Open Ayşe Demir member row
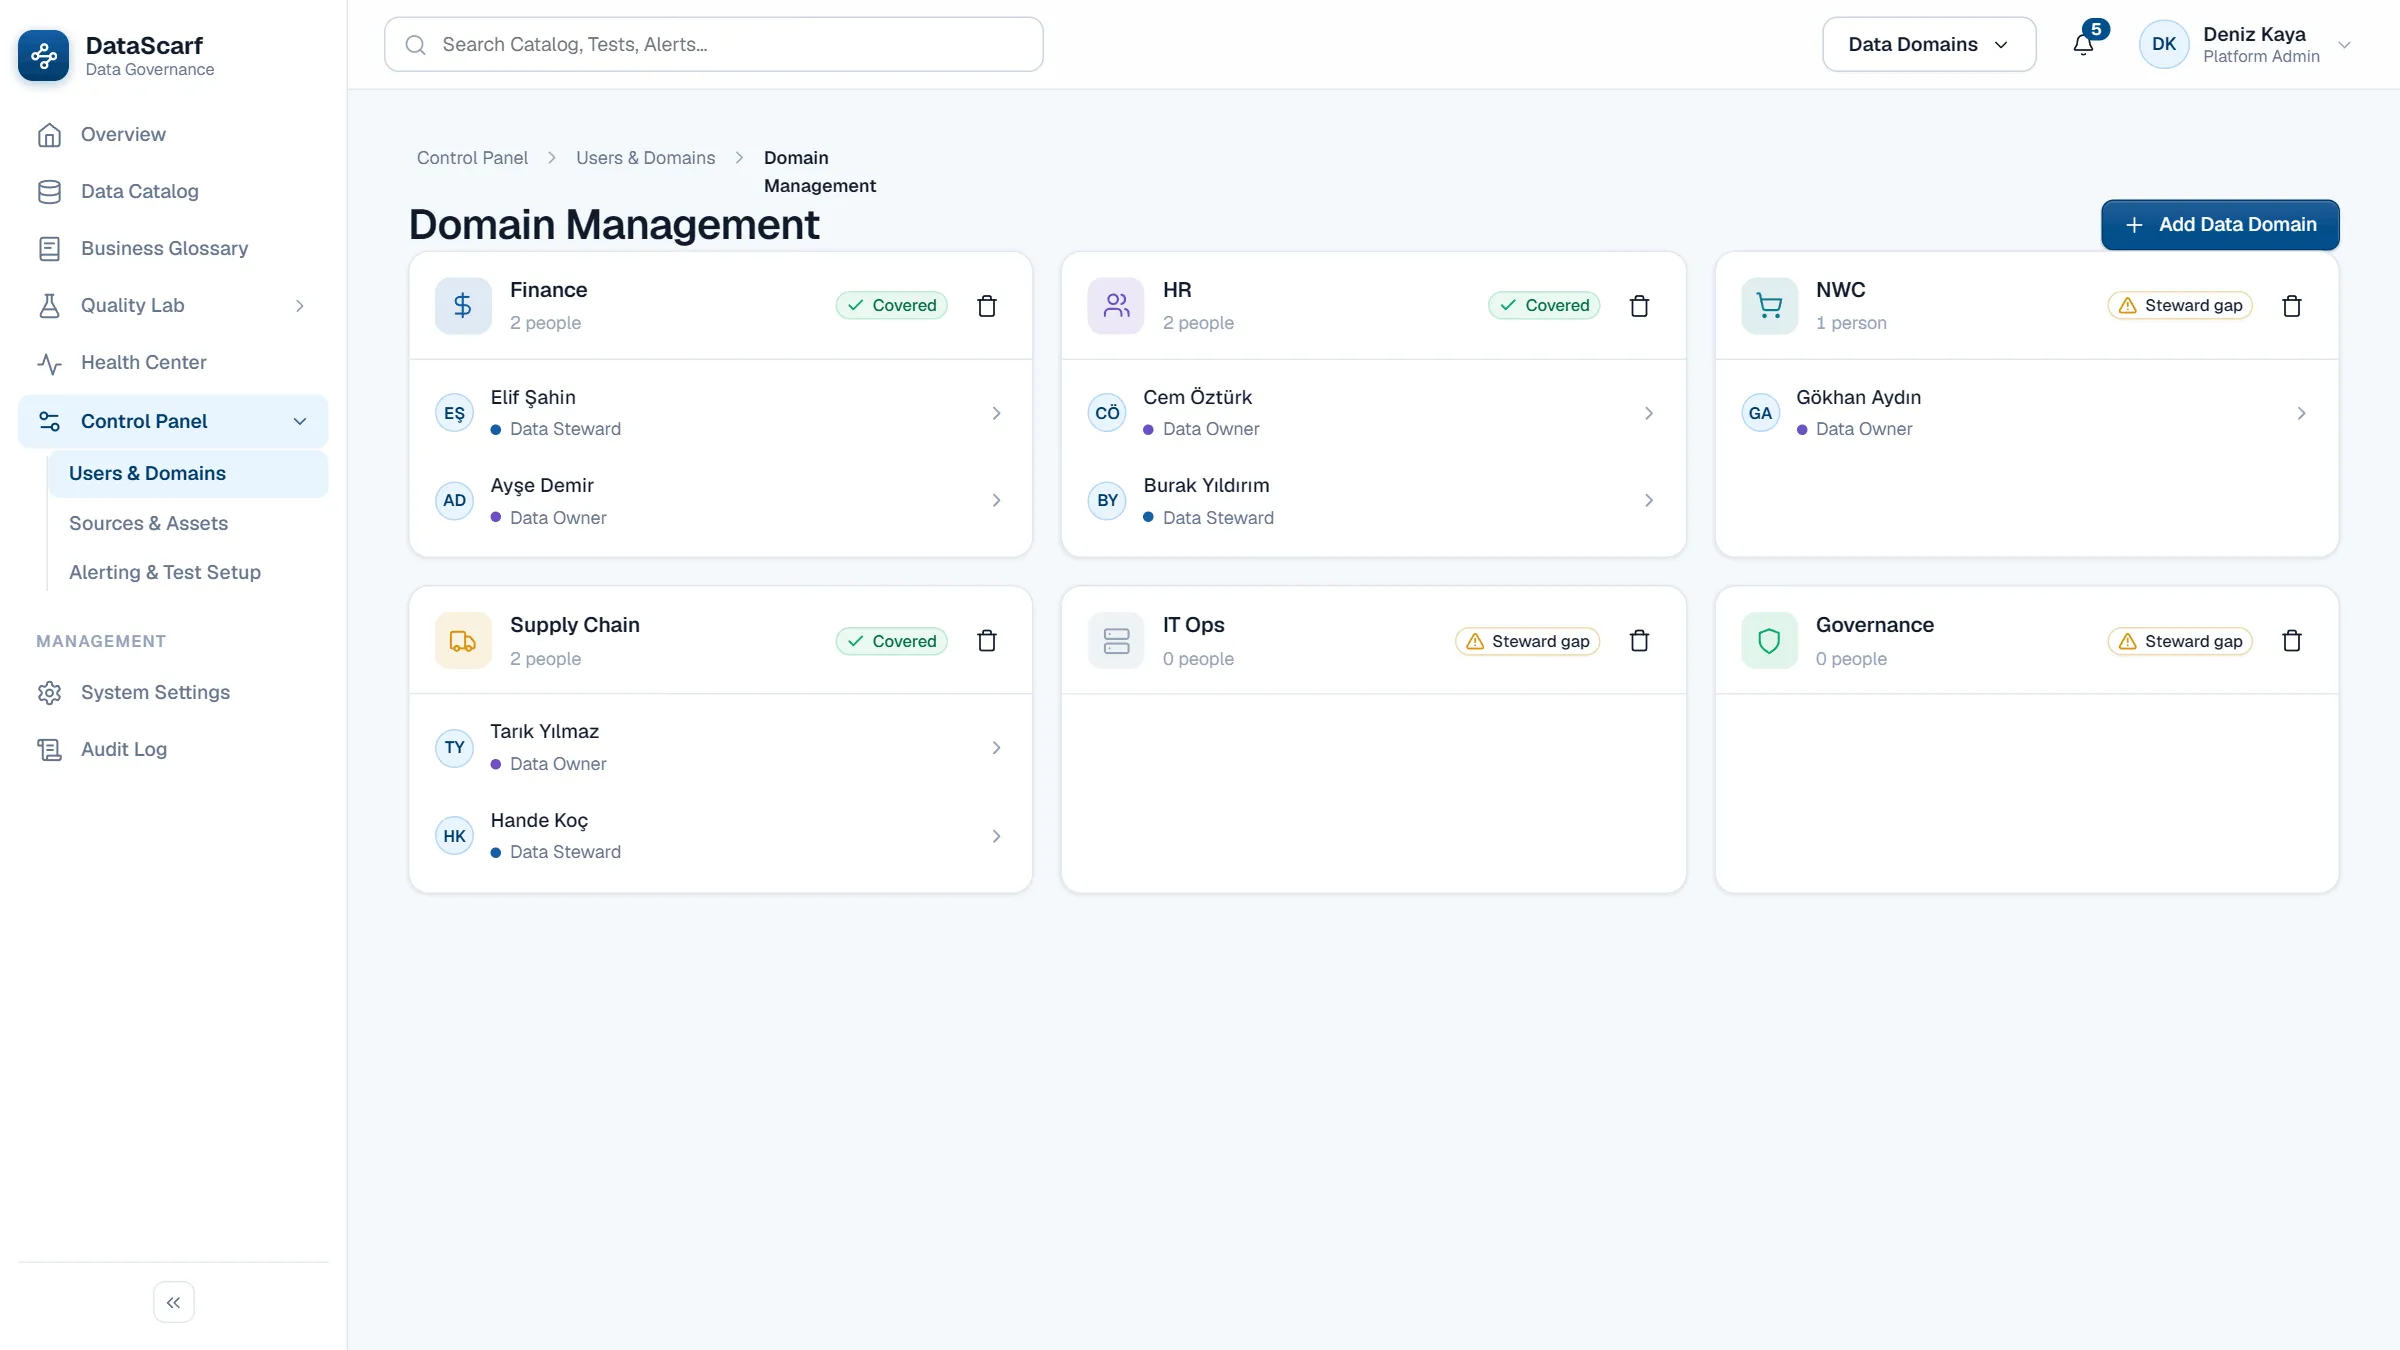The image size is (2400, 1350). [720, 500]
